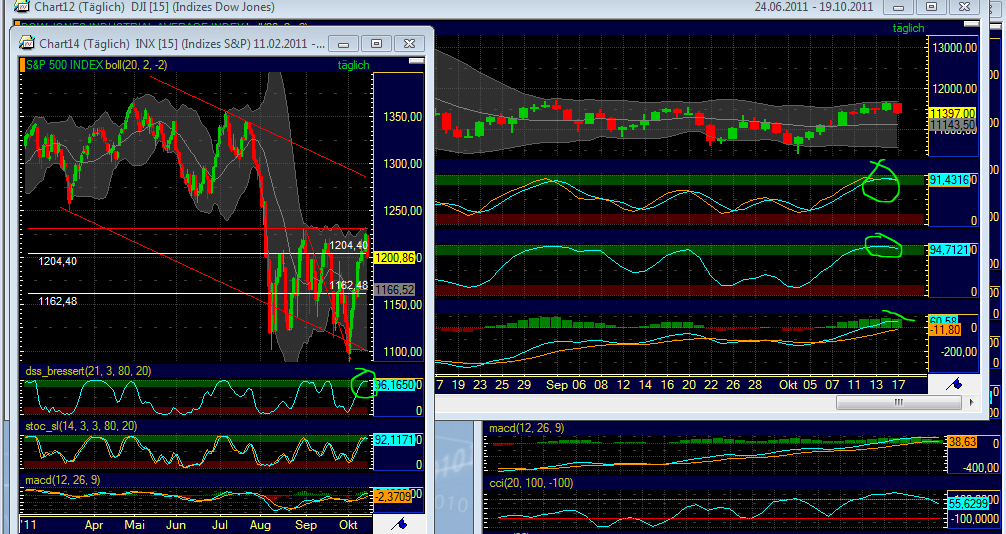Click the blue arrow icon under Chart14 price axis
This screenshot has height=534, width=1006.
[399, 522]
